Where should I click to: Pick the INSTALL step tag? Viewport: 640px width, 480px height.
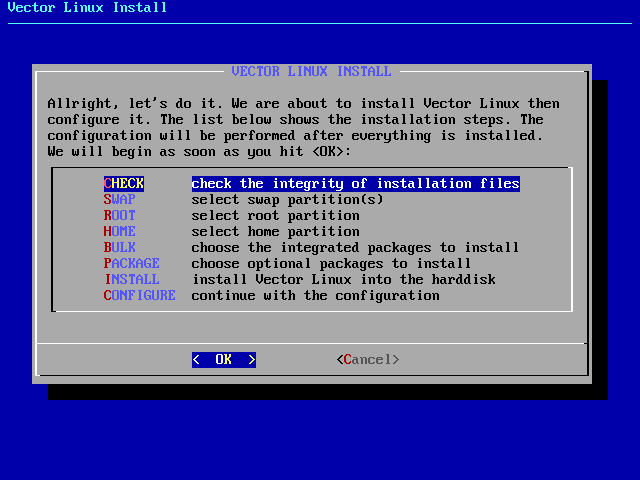tap(131, 280)
